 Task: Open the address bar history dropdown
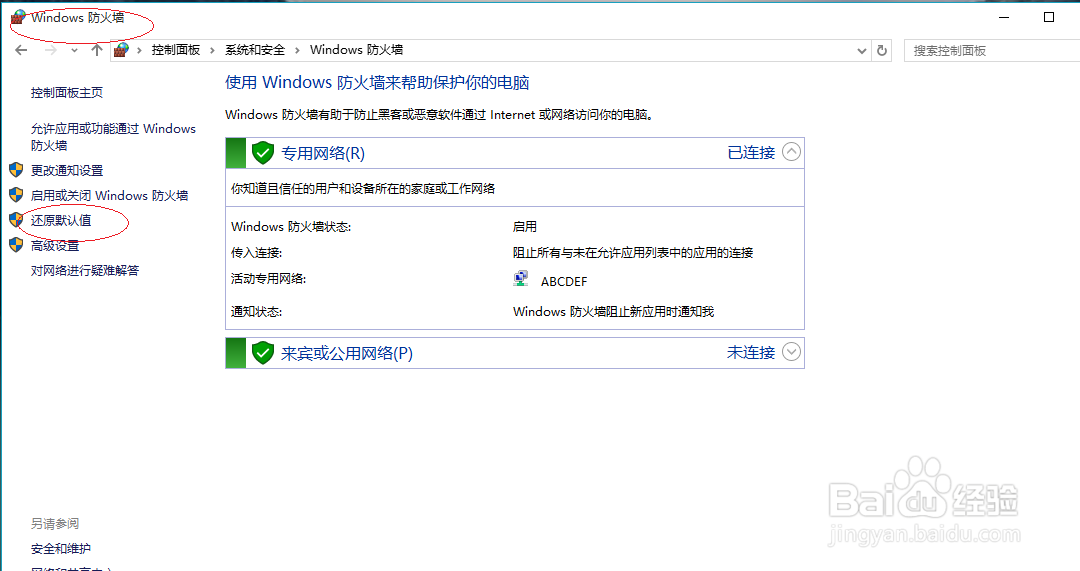pyautogui.click(x=861, y=50)
